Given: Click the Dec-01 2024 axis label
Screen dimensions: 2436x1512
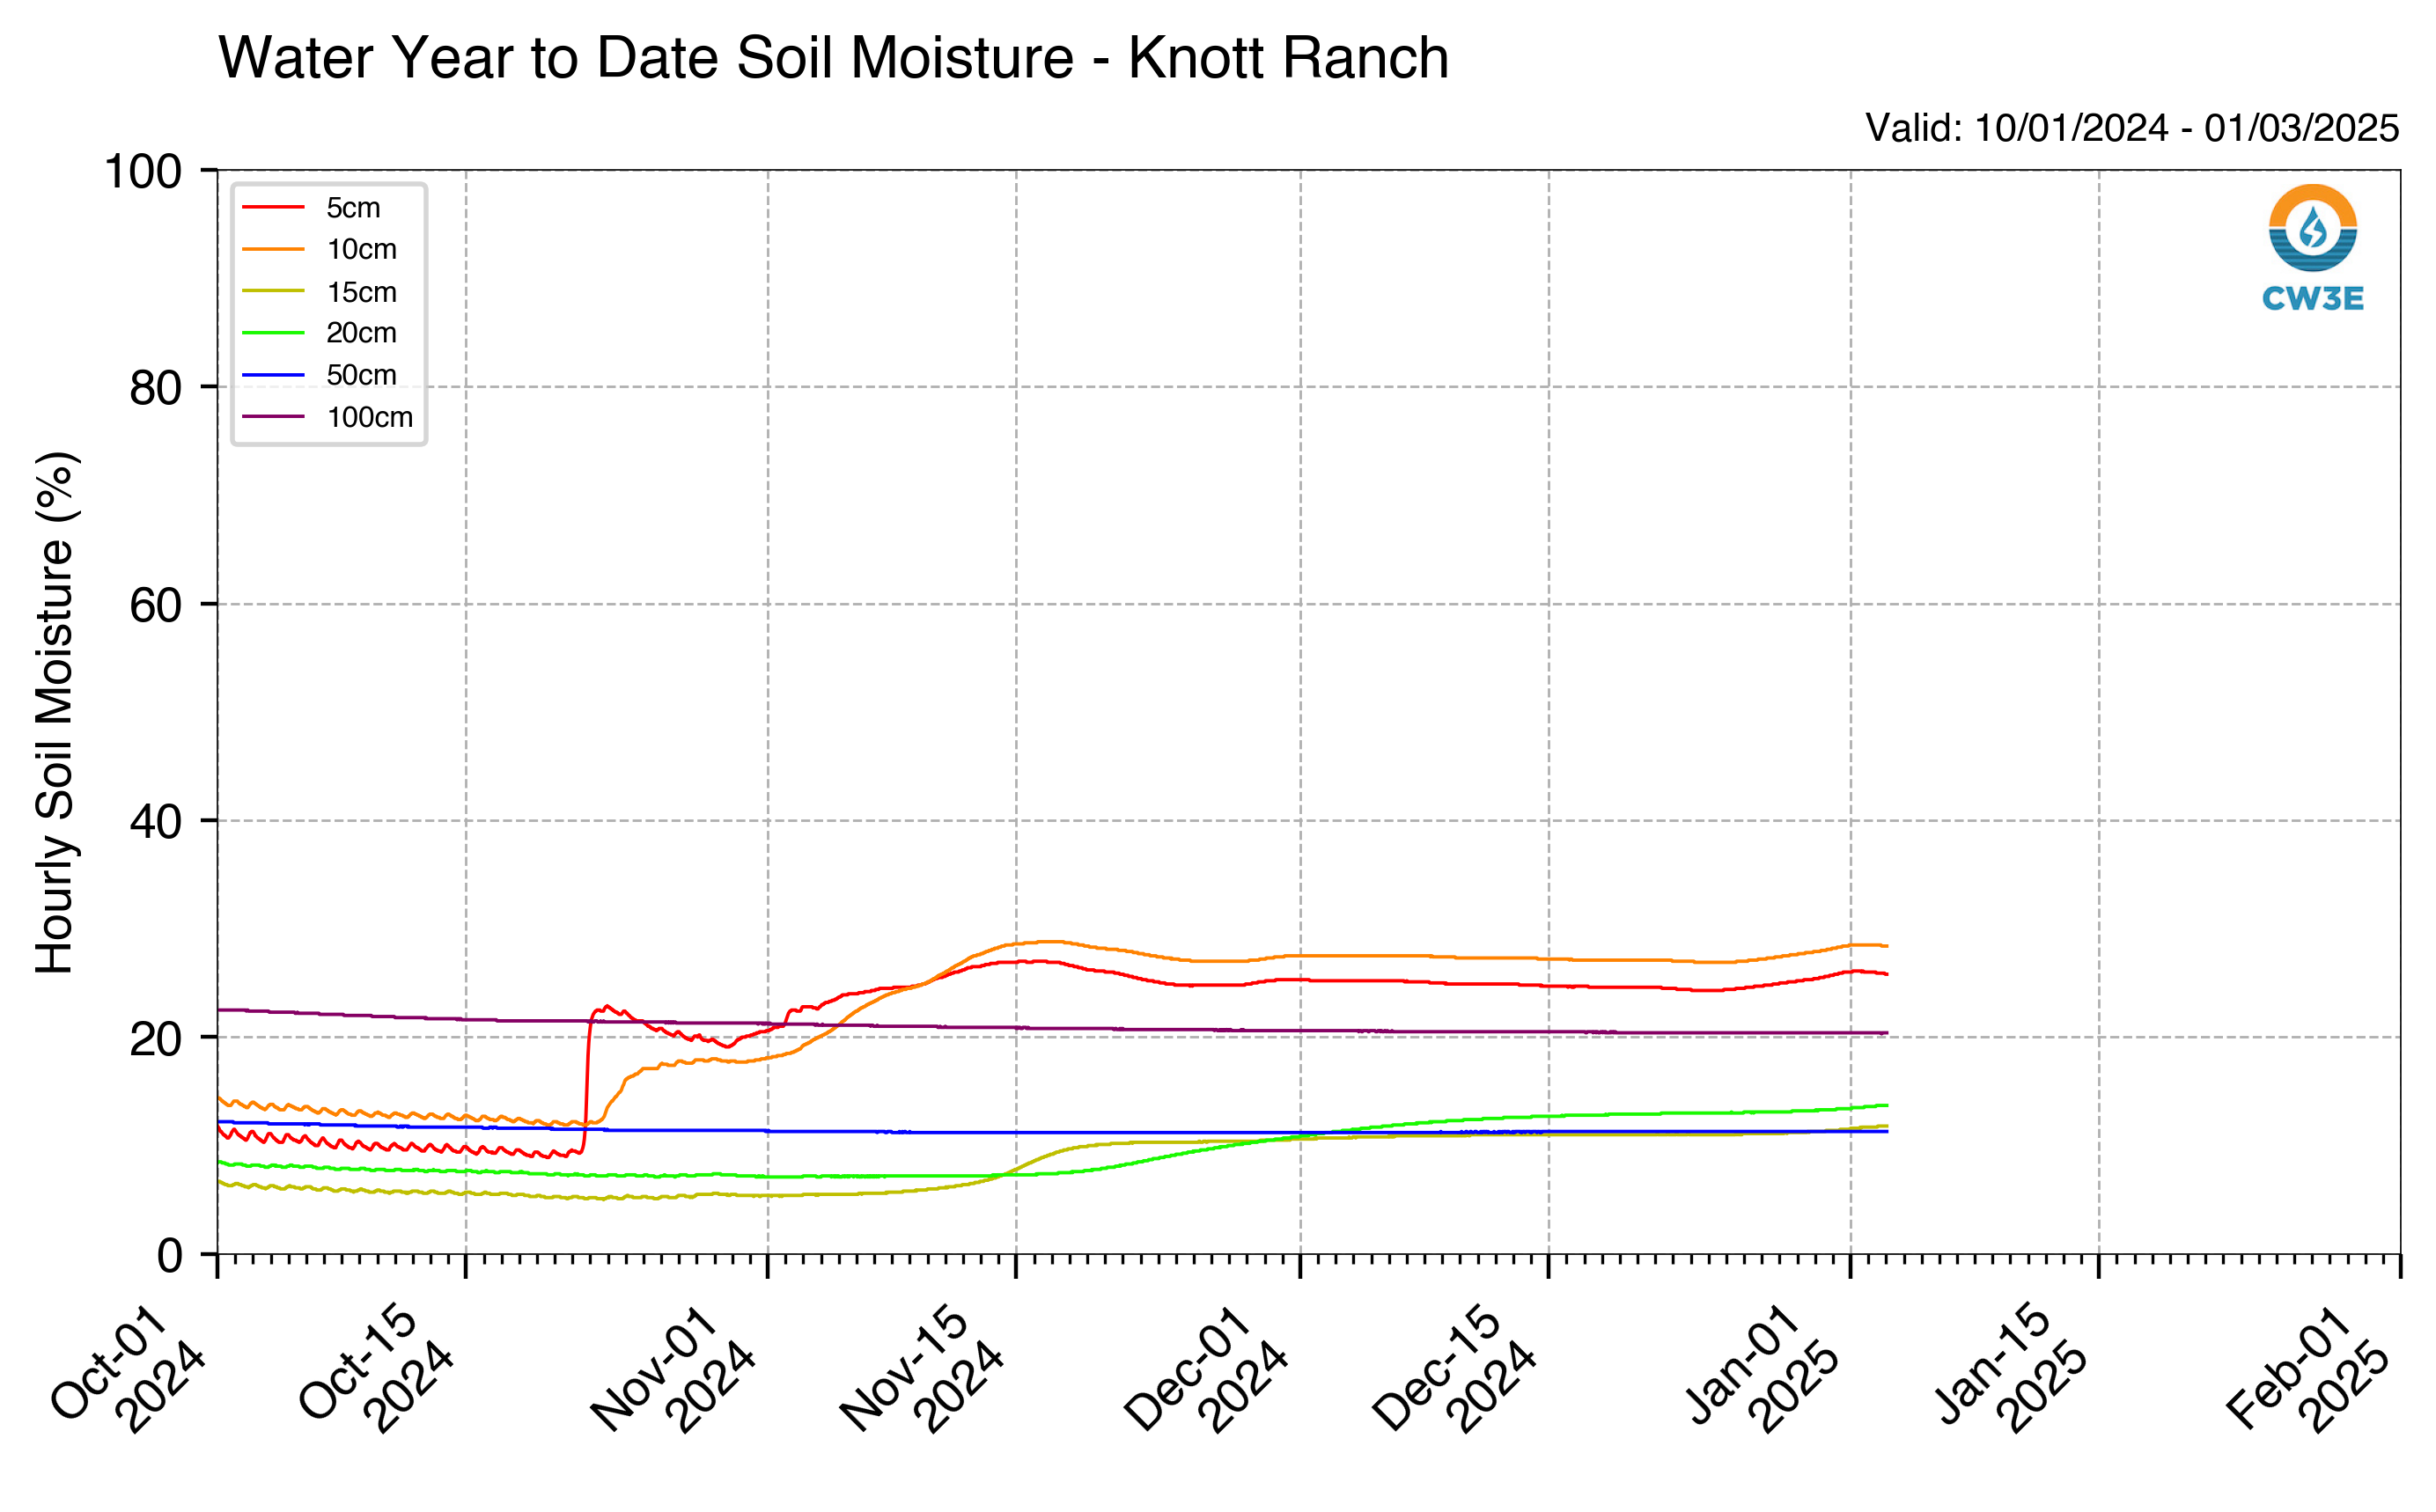Looking at the screenshot, I should (1205, 1368).
